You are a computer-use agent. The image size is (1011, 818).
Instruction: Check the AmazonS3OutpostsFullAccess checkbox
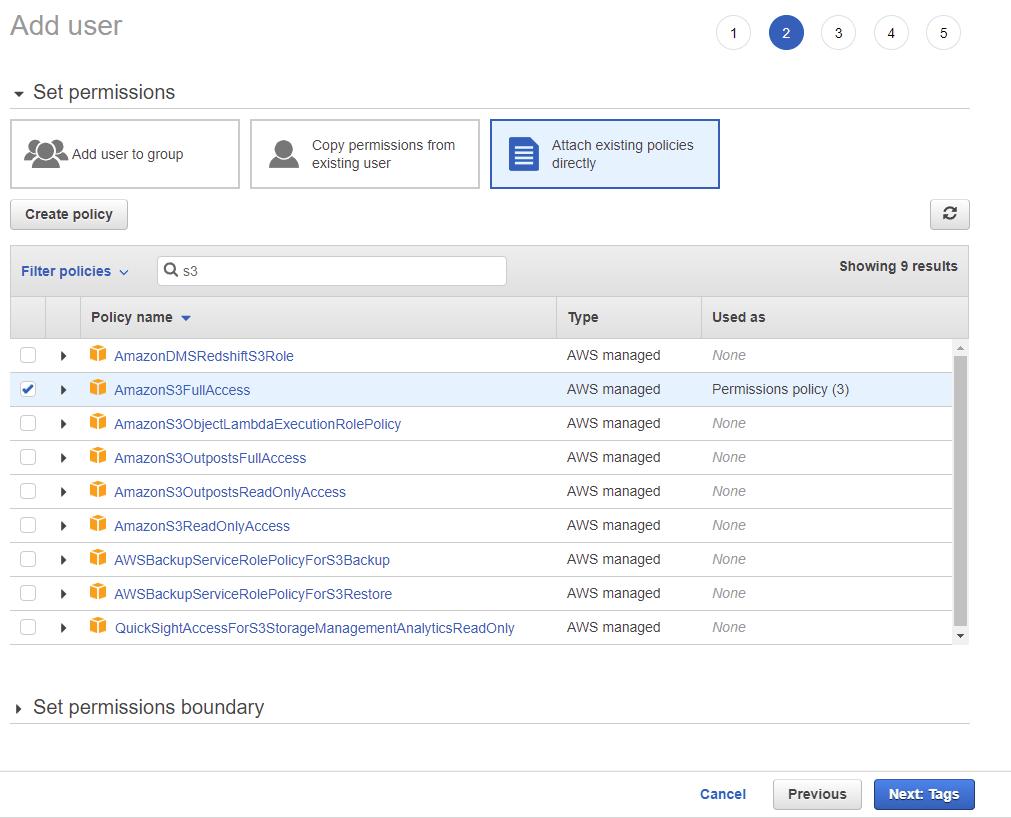tap(28, 458)
